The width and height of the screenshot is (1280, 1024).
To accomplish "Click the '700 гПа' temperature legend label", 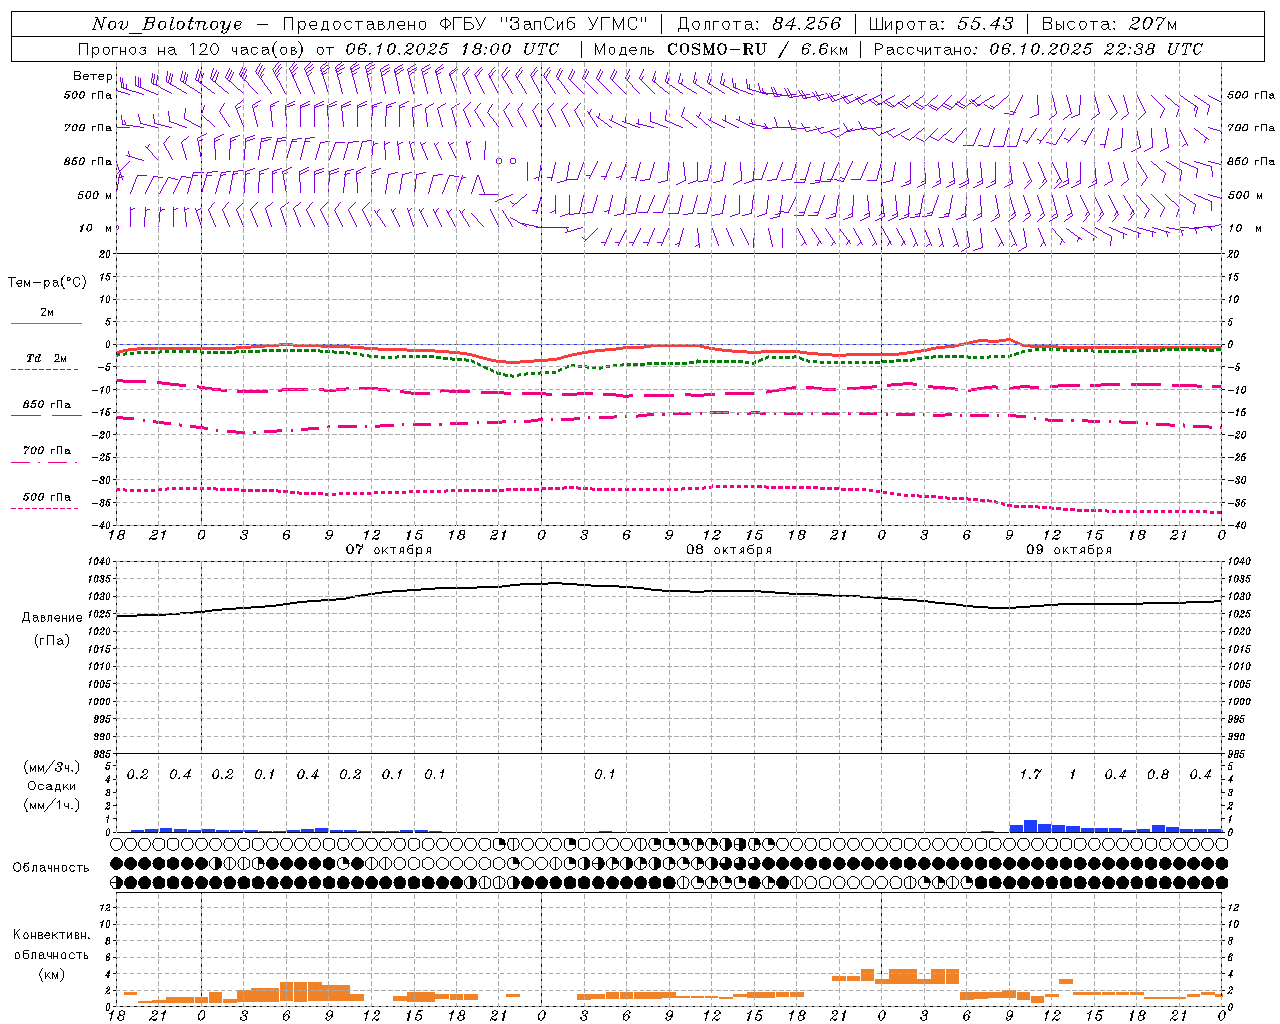I will tap(47, 451).
